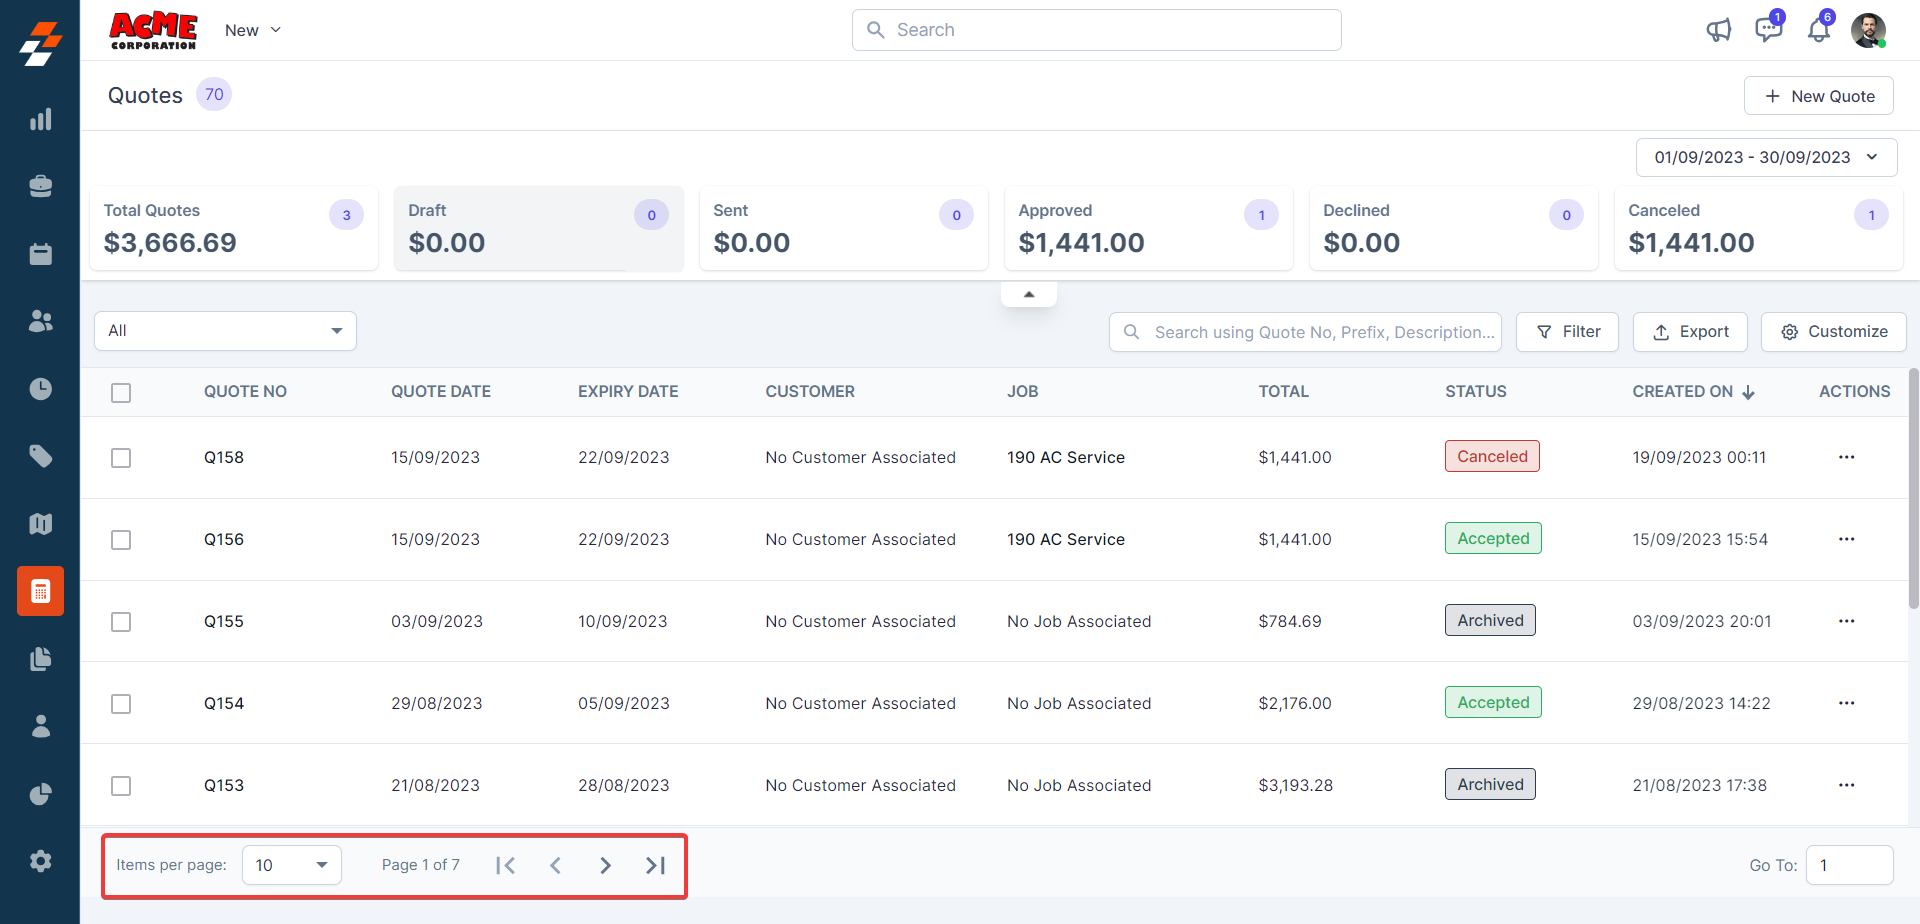Select the checkbox for quote Q158
The height and width of the screenshot is (924, 1920).
tap(121, 458)
